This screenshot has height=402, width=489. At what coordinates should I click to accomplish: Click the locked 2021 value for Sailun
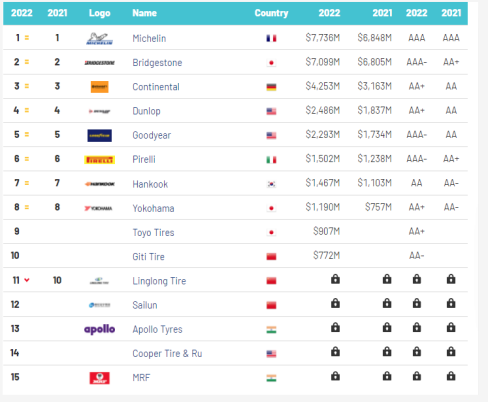pyautogui.click(x=387, y=303)
